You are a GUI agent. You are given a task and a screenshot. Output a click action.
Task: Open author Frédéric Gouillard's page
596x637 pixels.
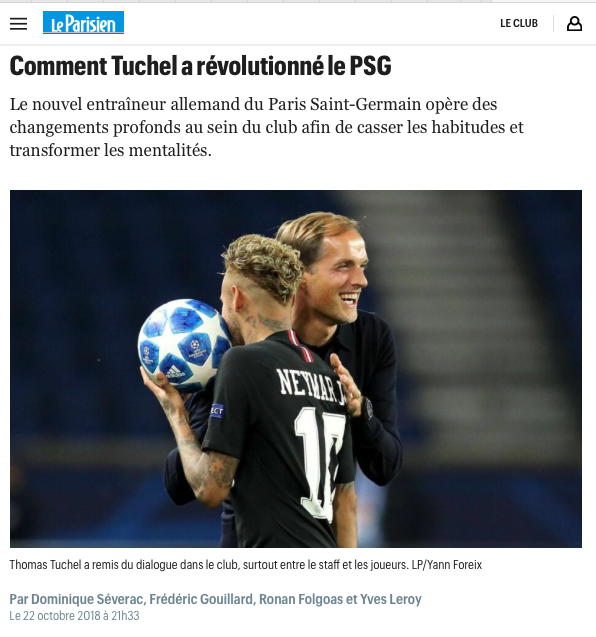[201, 599]
